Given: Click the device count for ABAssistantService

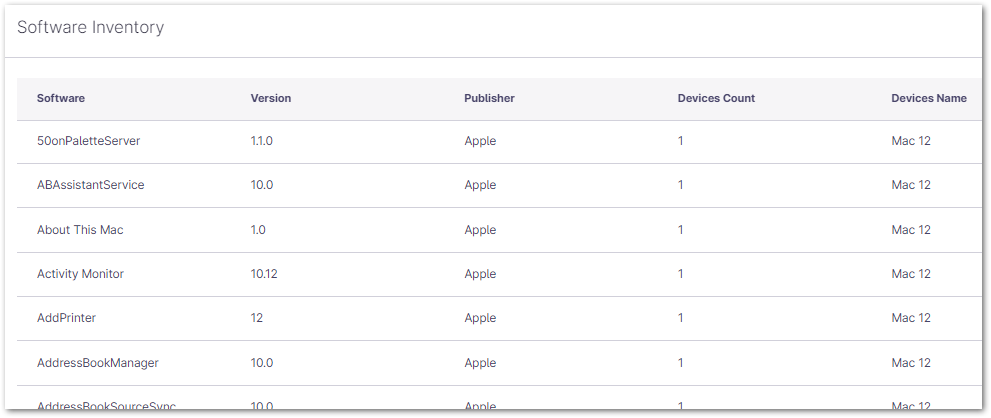Looking at the screenshot, I should [681, 185].
